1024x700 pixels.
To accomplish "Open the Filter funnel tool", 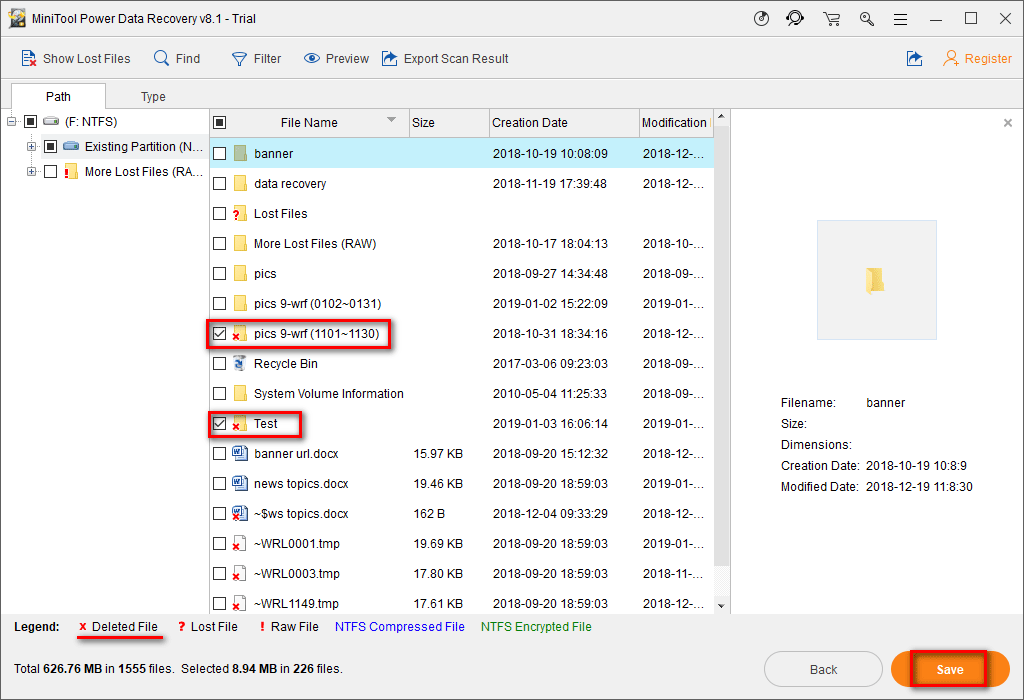I will pyautogui.click(x=239, y=59).
